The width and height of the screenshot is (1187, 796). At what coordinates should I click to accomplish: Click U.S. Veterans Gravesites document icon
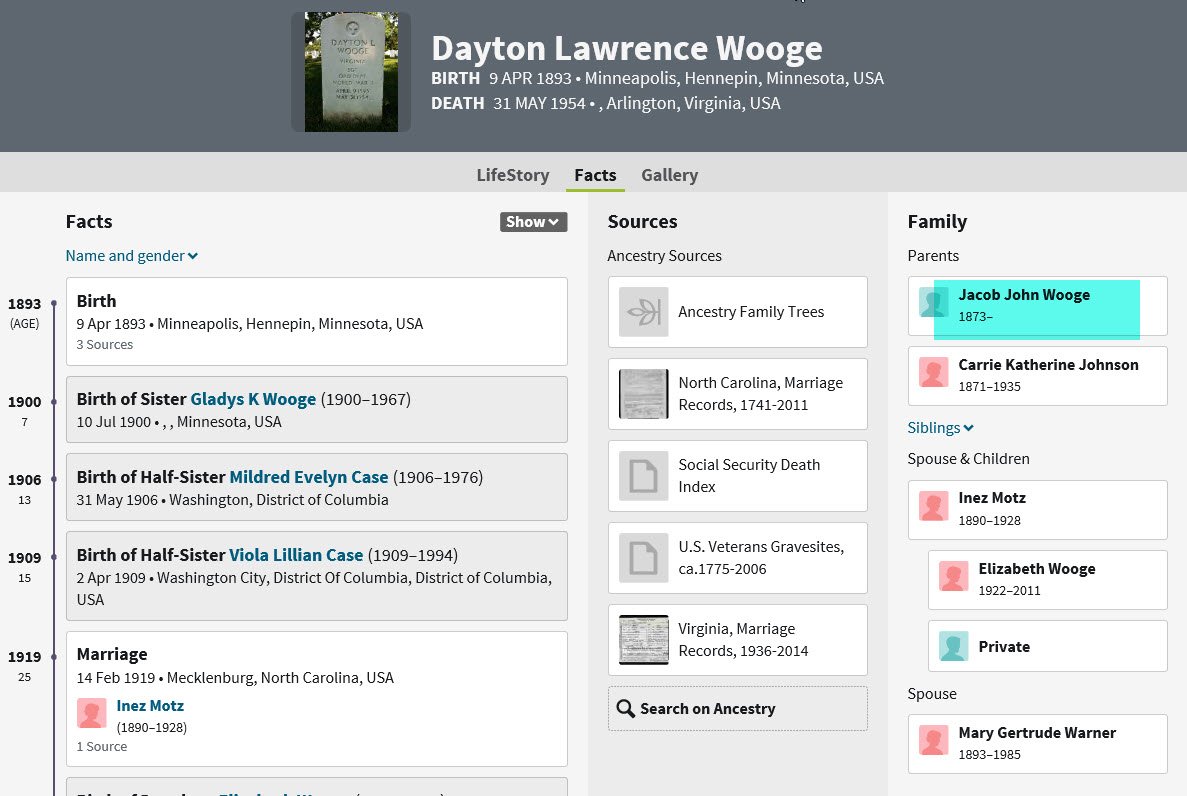pyautogui.click(x=643, y=558)
